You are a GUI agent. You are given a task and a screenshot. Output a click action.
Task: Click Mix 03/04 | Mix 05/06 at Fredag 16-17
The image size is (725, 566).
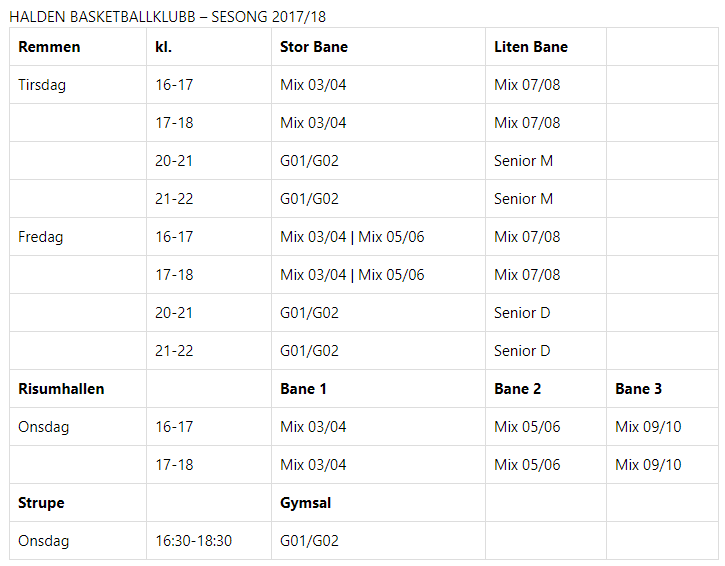point(353,237)
